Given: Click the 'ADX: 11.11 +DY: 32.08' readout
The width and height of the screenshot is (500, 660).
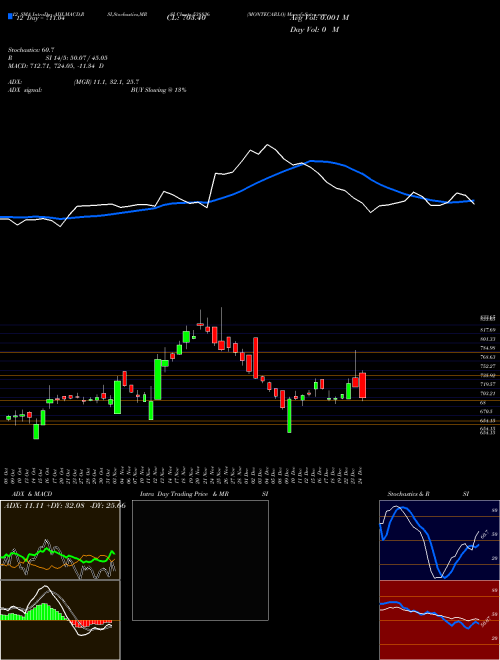Looking at the screenshot, I should tap(45, 505).
